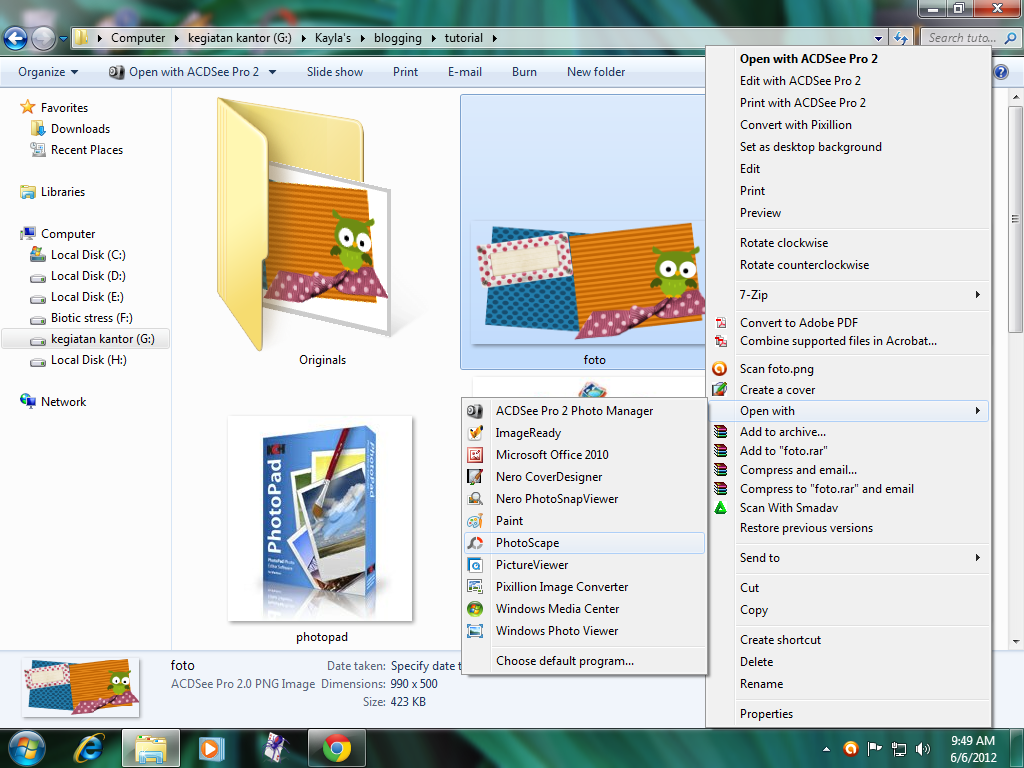This screenshot has width=1024, height=768.
Task: Expand the tutorial breadcrumb arrow
Action: click(x=494, y=38)
